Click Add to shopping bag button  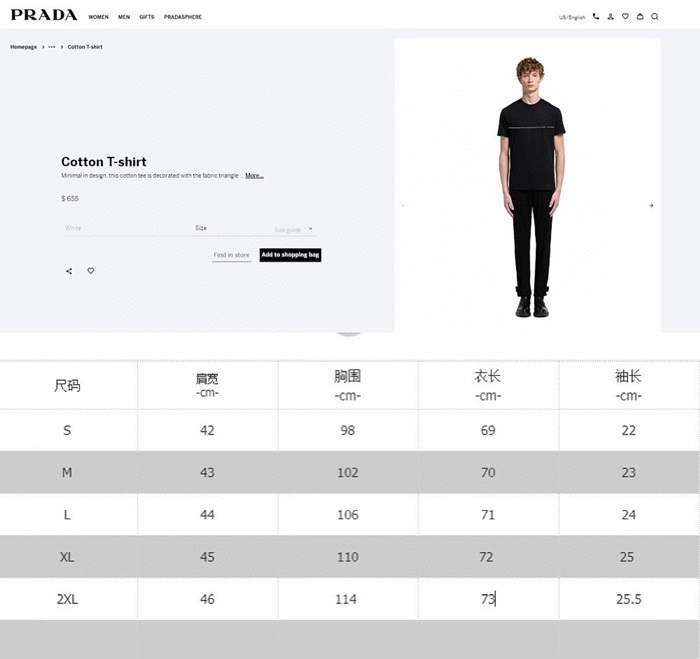290,255
